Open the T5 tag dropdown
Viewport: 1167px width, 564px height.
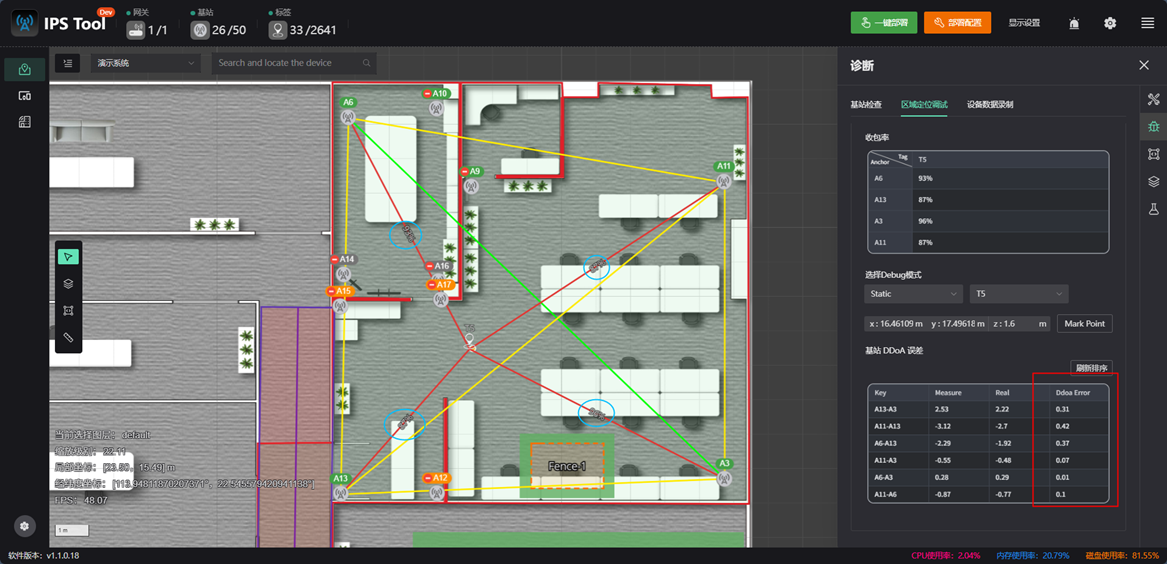[1019, 294]
